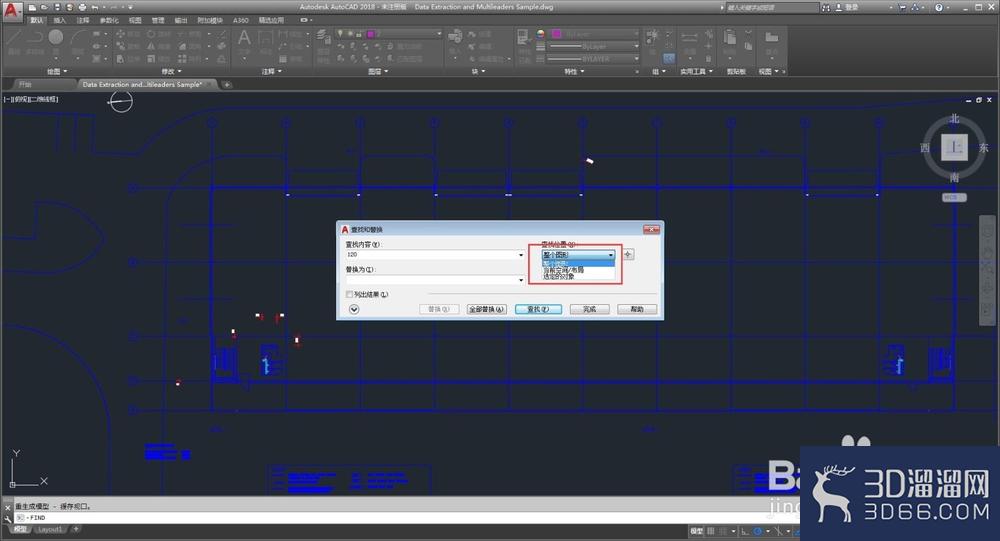
Task: Click the Print icon in quick access toolbar
Action: 82,8
